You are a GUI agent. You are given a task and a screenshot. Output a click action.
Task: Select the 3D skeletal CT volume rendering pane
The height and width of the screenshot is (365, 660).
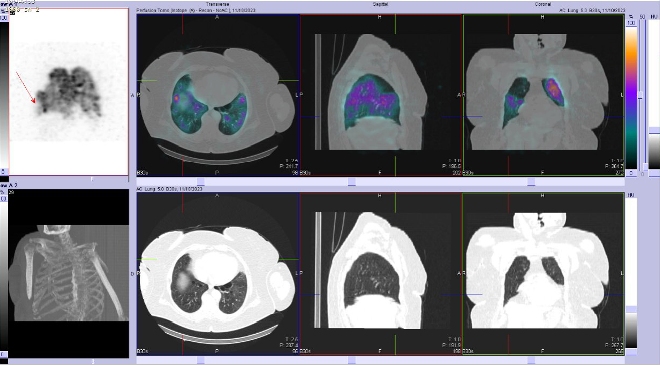69,273
